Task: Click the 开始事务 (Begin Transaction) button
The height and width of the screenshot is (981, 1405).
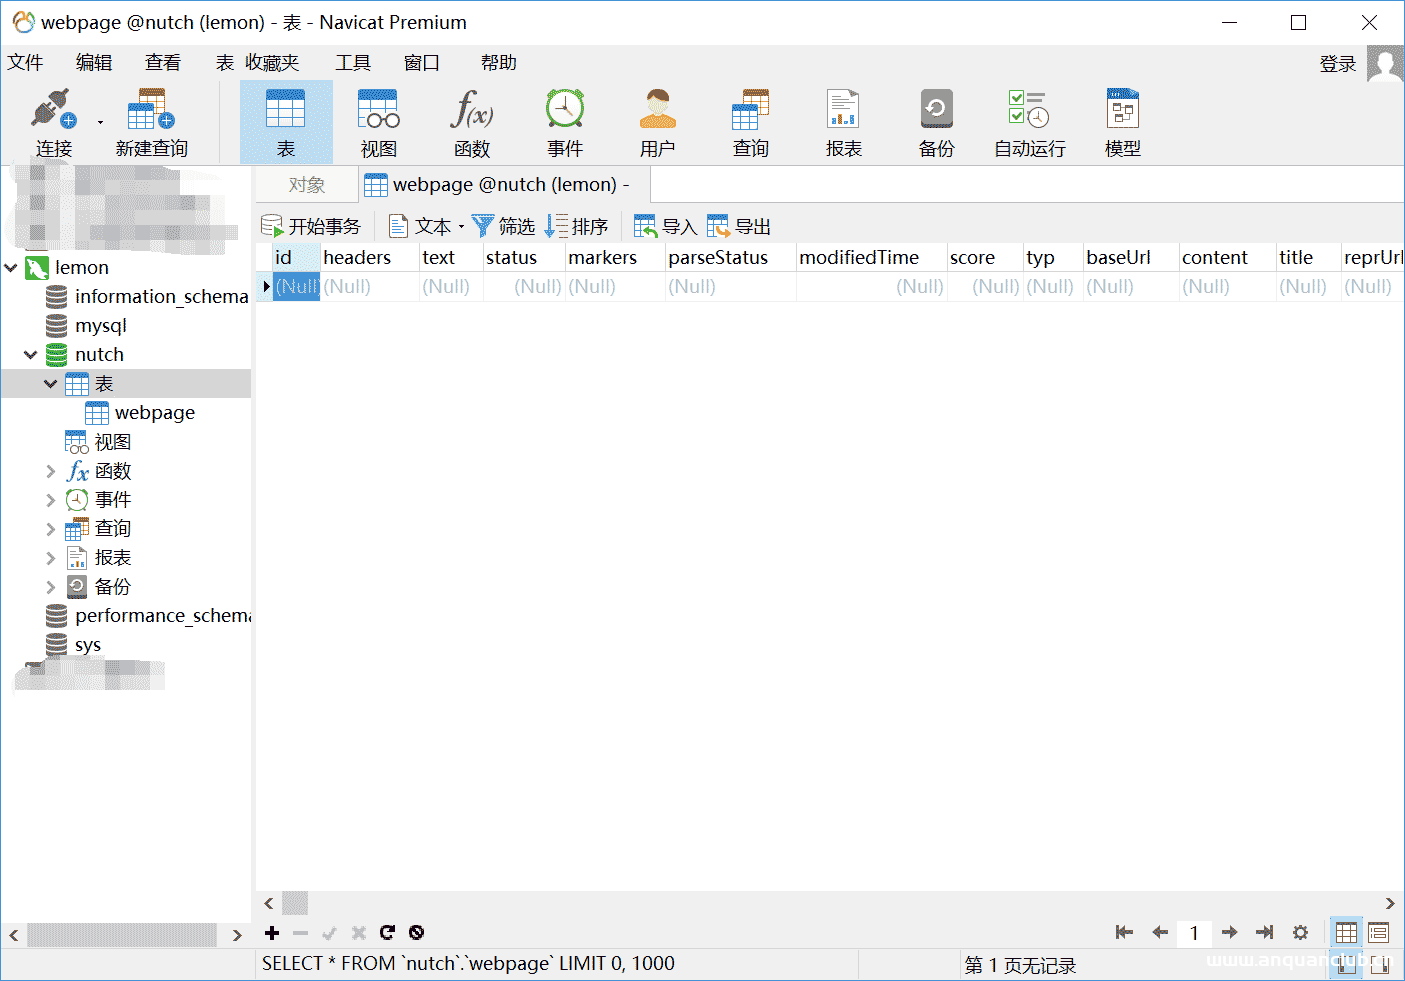Action: point(311,227)
